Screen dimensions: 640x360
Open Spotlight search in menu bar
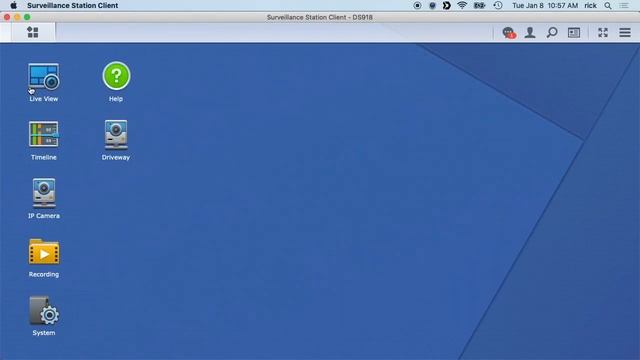[x=608, y=5]
